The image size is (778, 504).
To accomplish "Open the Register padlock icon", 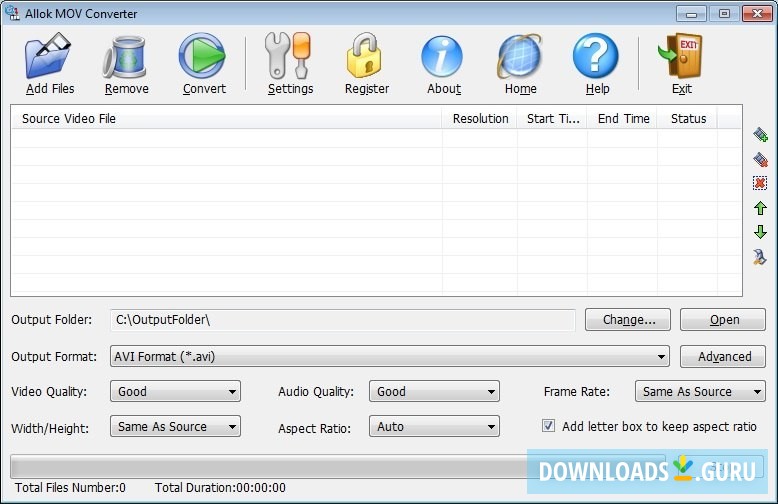I will click(x=365, y=56).
